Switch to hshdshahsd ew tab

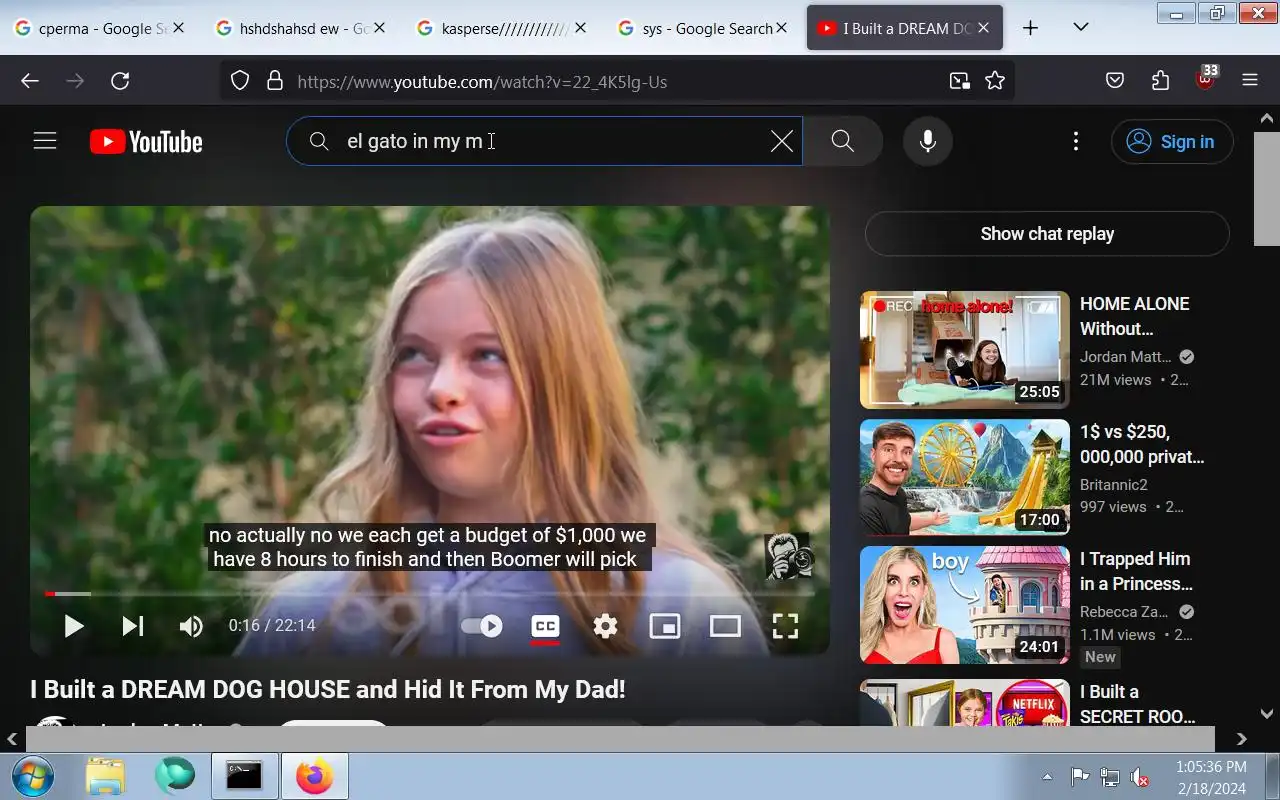tap(300, 28)
